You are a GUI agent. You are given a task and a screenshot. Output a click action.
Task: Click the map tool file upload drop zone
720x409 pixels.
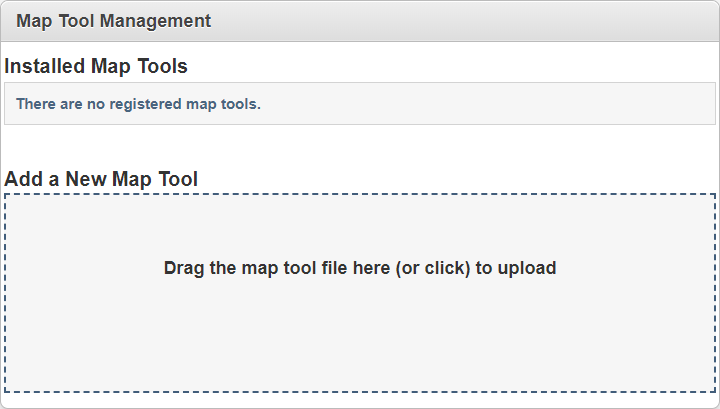click(x=360, y=293)
